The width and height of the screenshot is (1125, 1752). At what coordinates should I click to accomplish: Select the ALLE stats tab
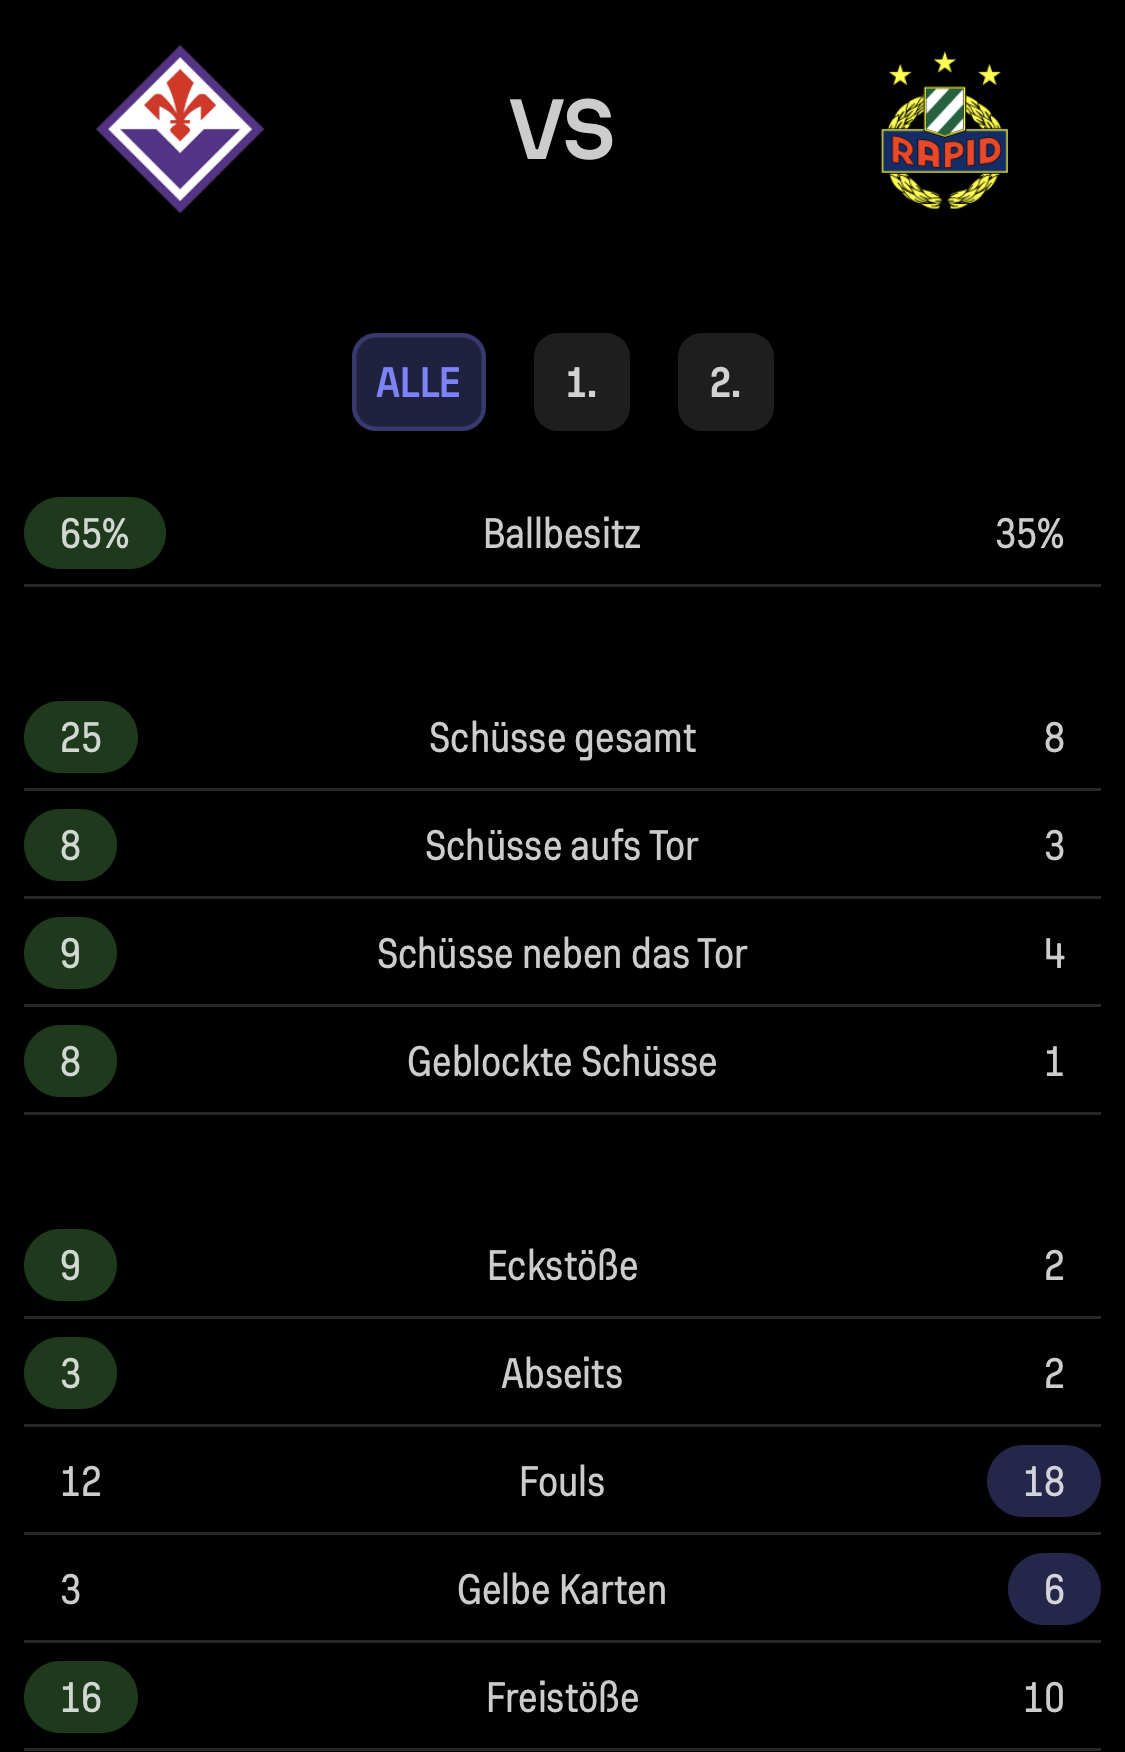click(419, 382)
